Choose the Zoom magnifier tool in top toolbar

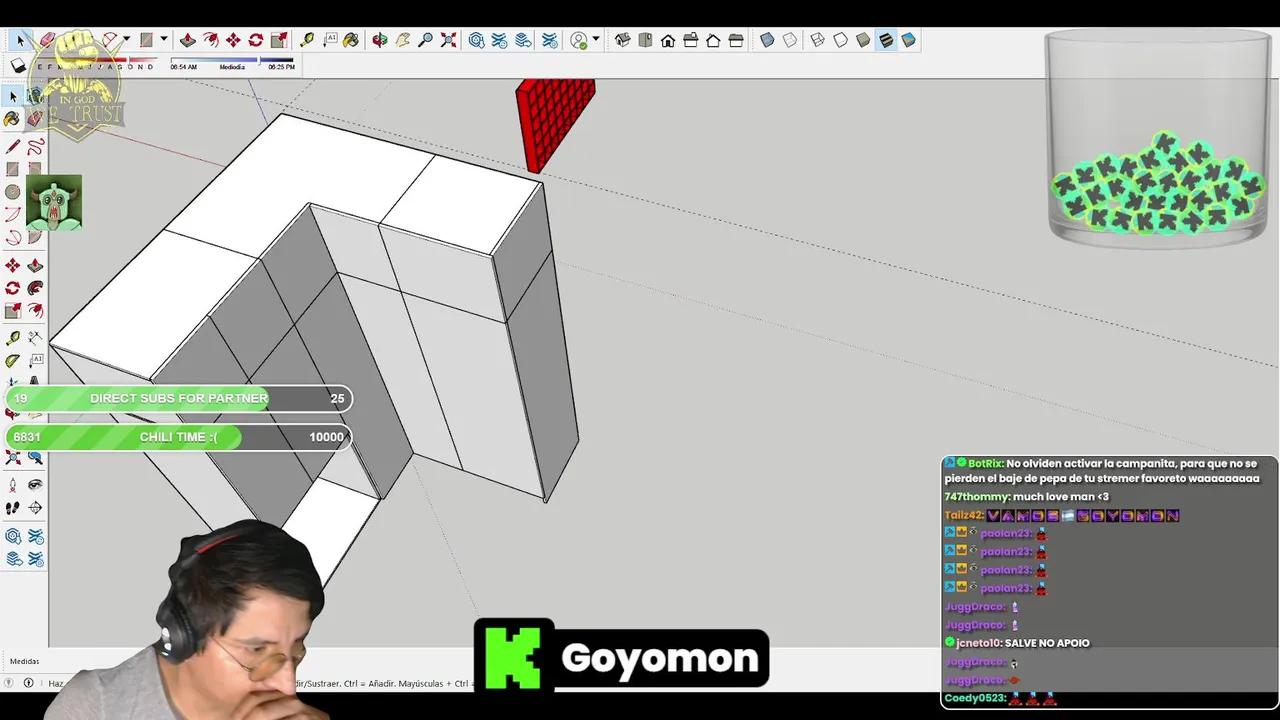tap(426, 40)
